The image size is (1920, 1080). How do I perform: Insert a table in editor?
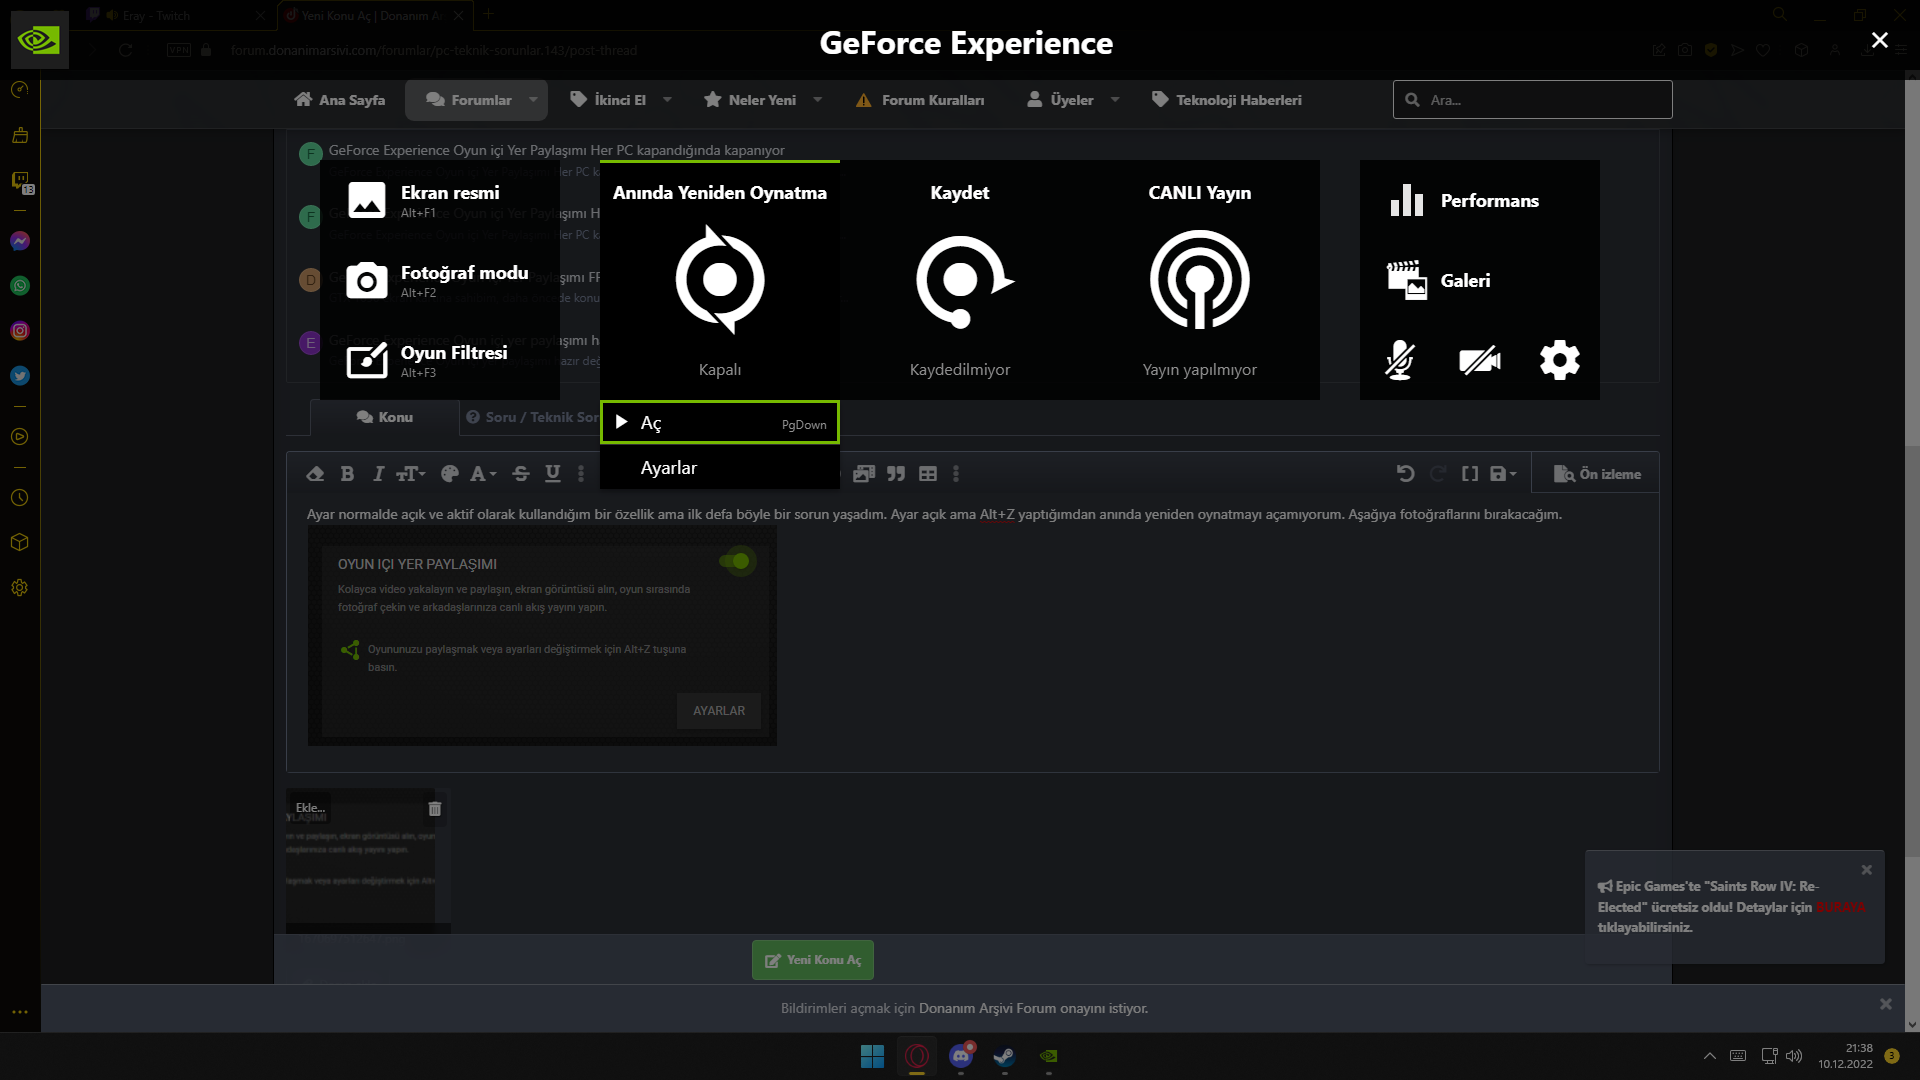tap(928, 474)
